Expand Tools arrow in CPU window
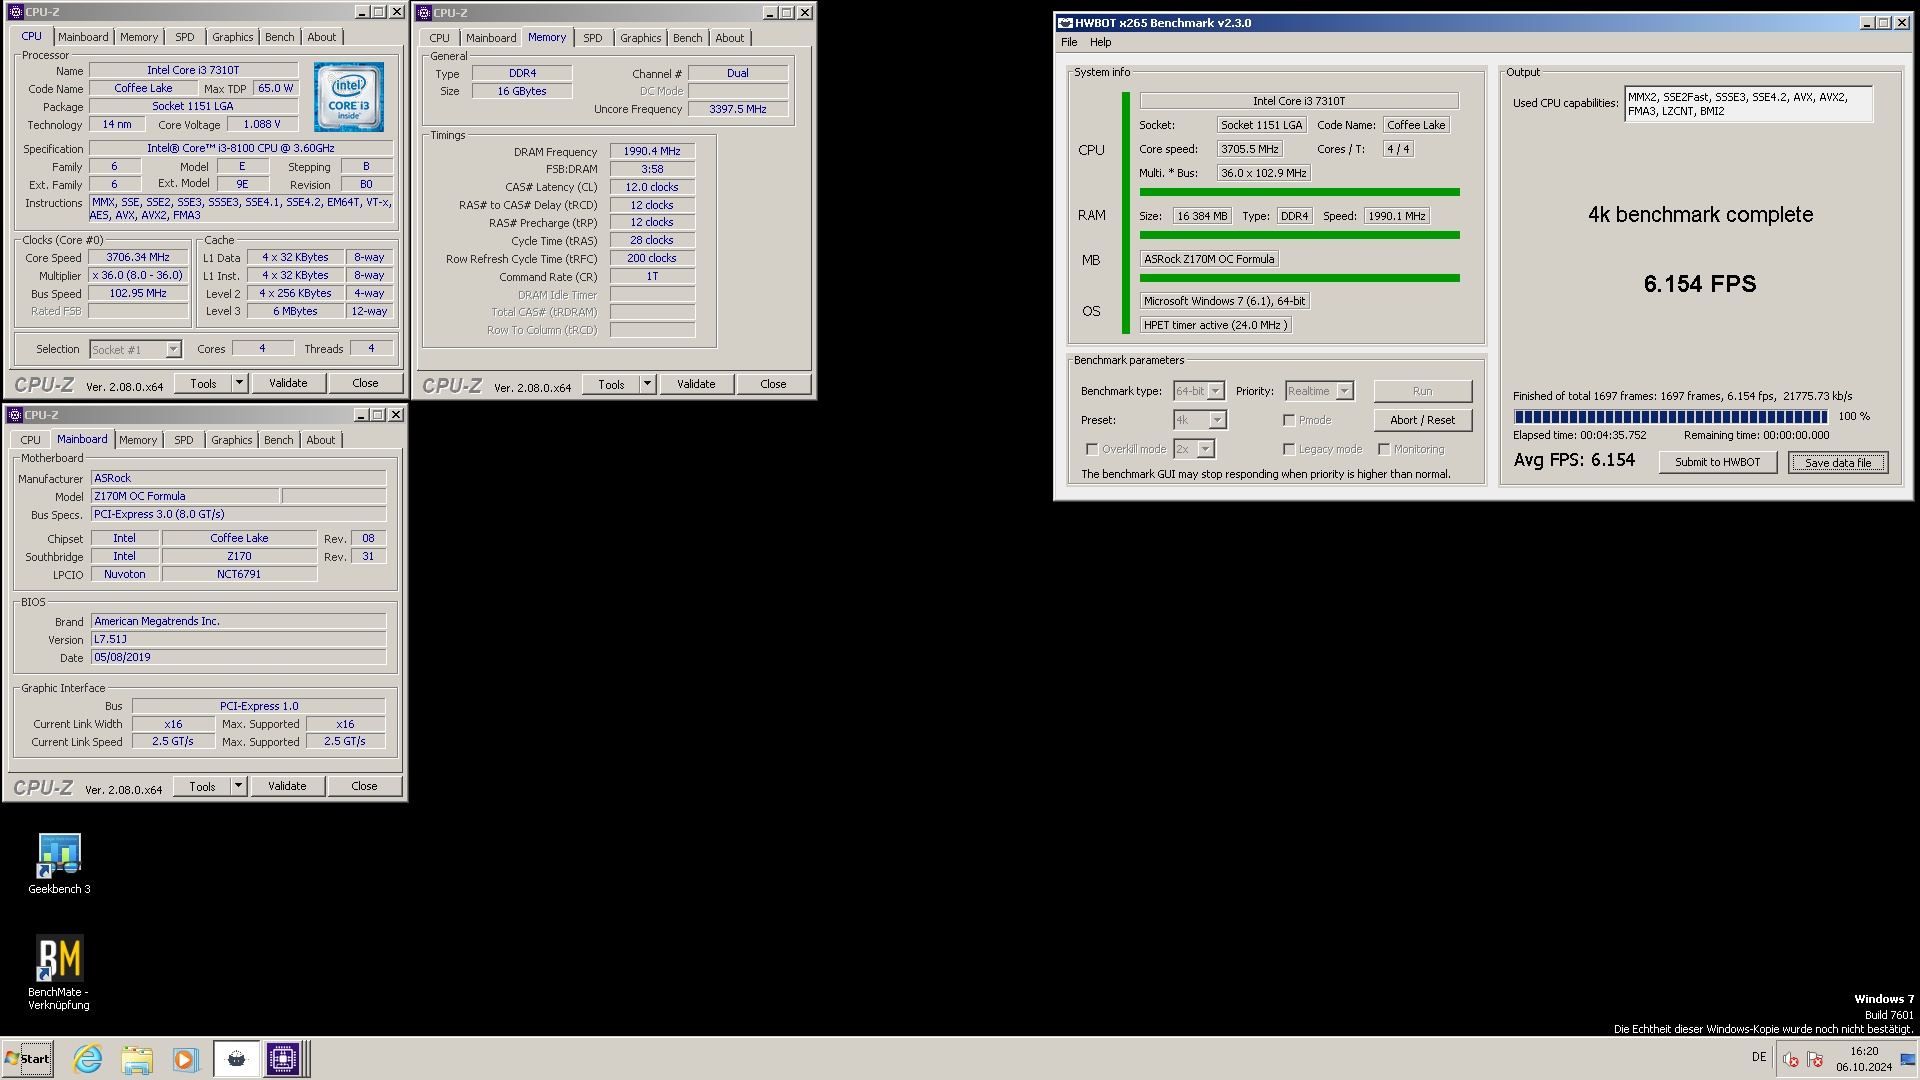 [239, 383]
